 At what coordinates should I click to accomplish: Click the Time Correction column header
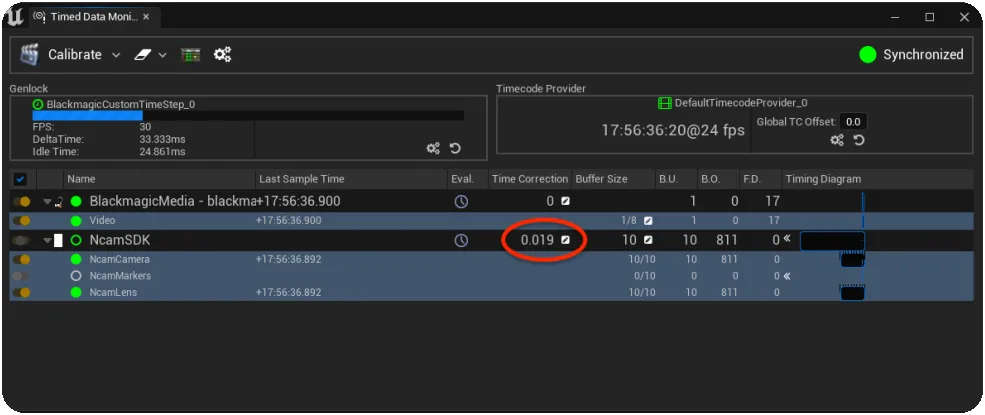click(530, 179)
